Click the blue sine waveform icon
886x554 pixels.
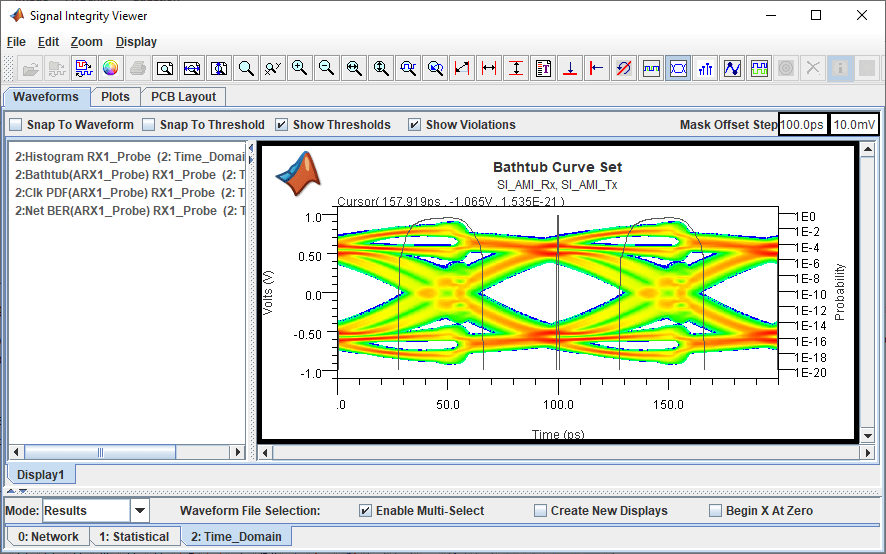732,69
